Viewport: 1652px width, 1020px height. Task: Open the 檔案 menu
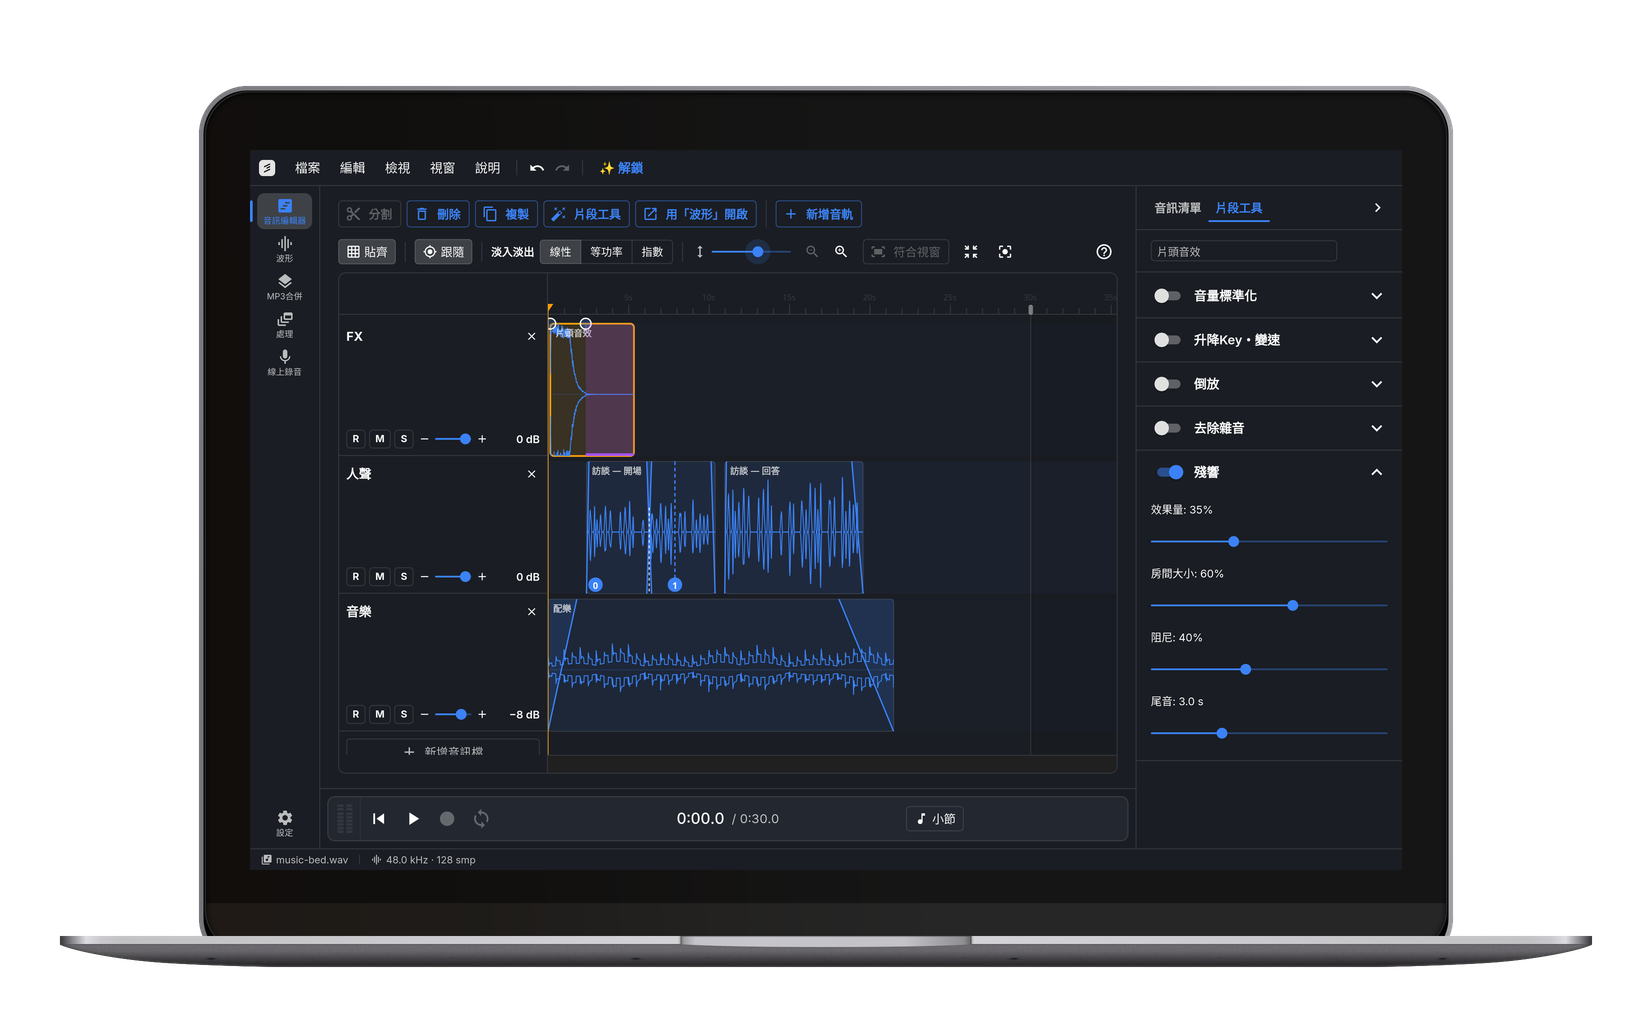tap(308, 168)
